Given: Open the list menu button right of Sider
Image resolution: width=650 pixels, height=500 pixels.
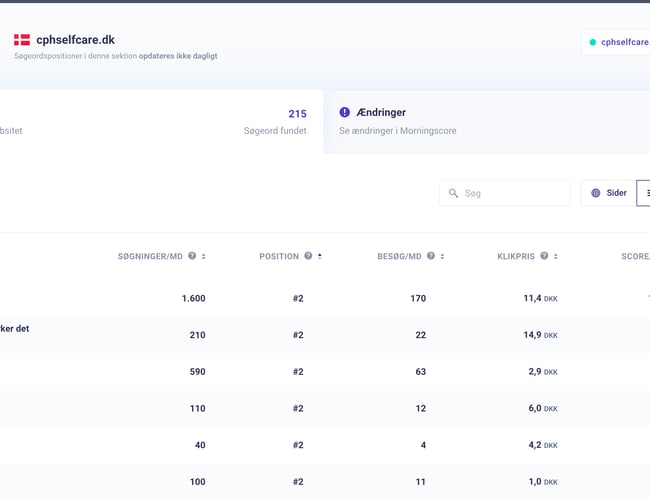Looking at the screenshot, I should click(644, 193).
